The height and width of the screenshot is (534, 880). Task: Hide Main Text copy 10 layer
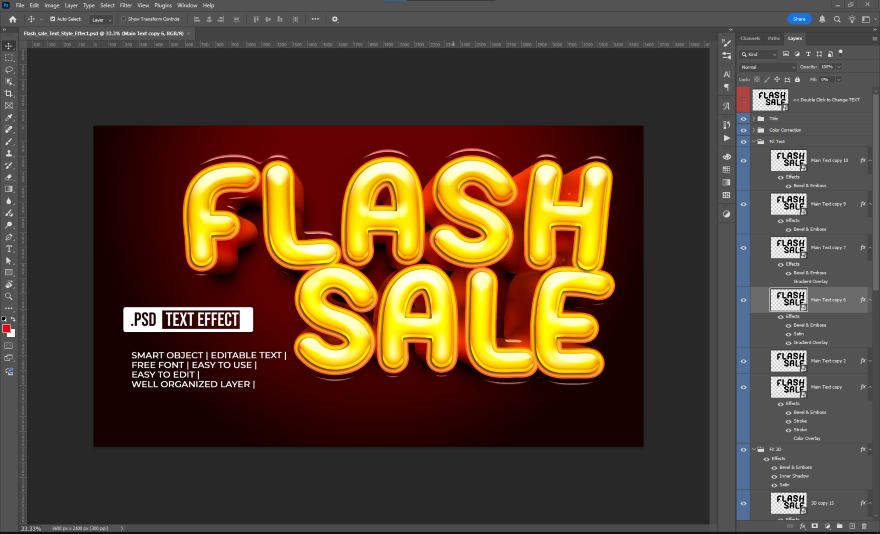tap(743, 161)
